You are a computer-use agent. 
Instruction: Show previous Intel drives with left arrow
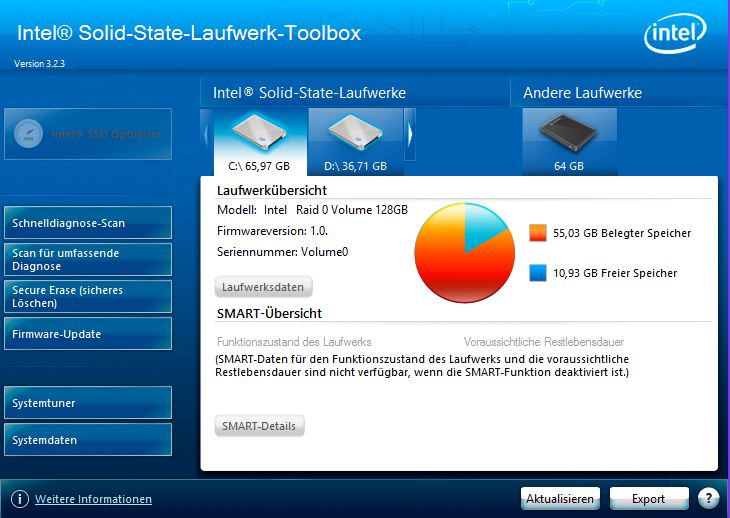click(x=206, y=135)
